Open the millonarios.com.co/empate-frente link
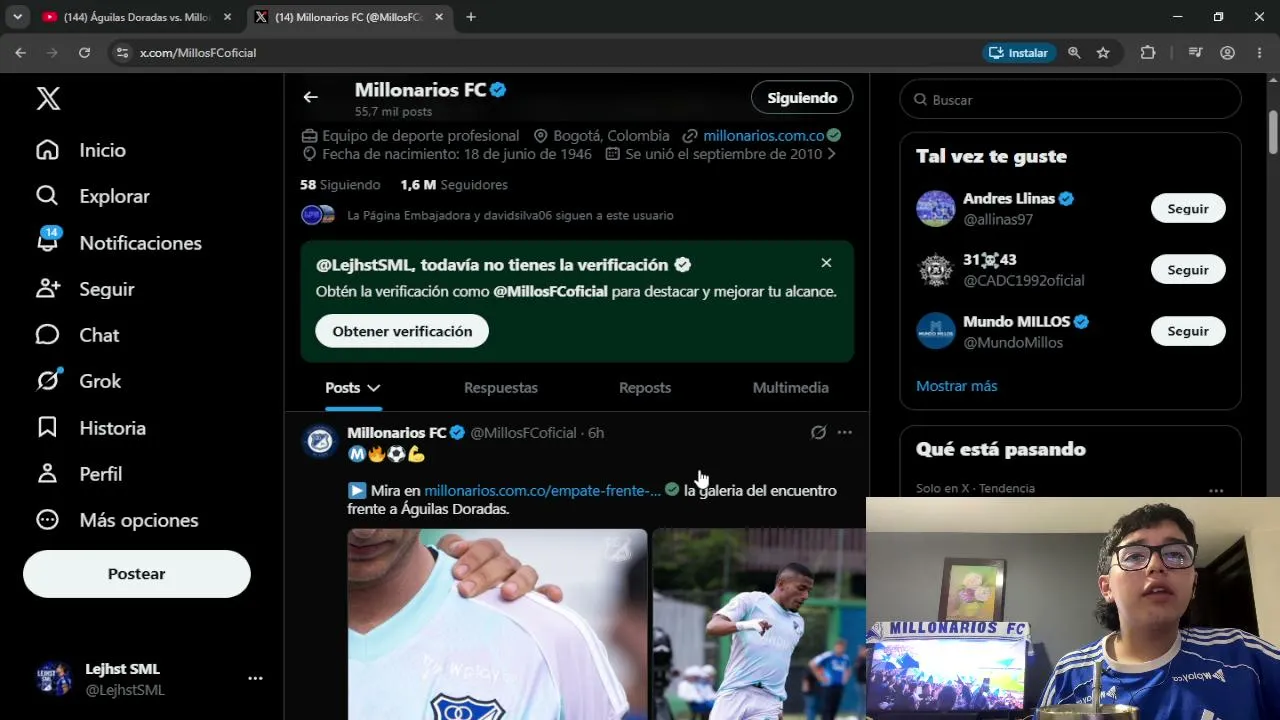The width and height of the screenshot is (1280, 720). [543, 490]
